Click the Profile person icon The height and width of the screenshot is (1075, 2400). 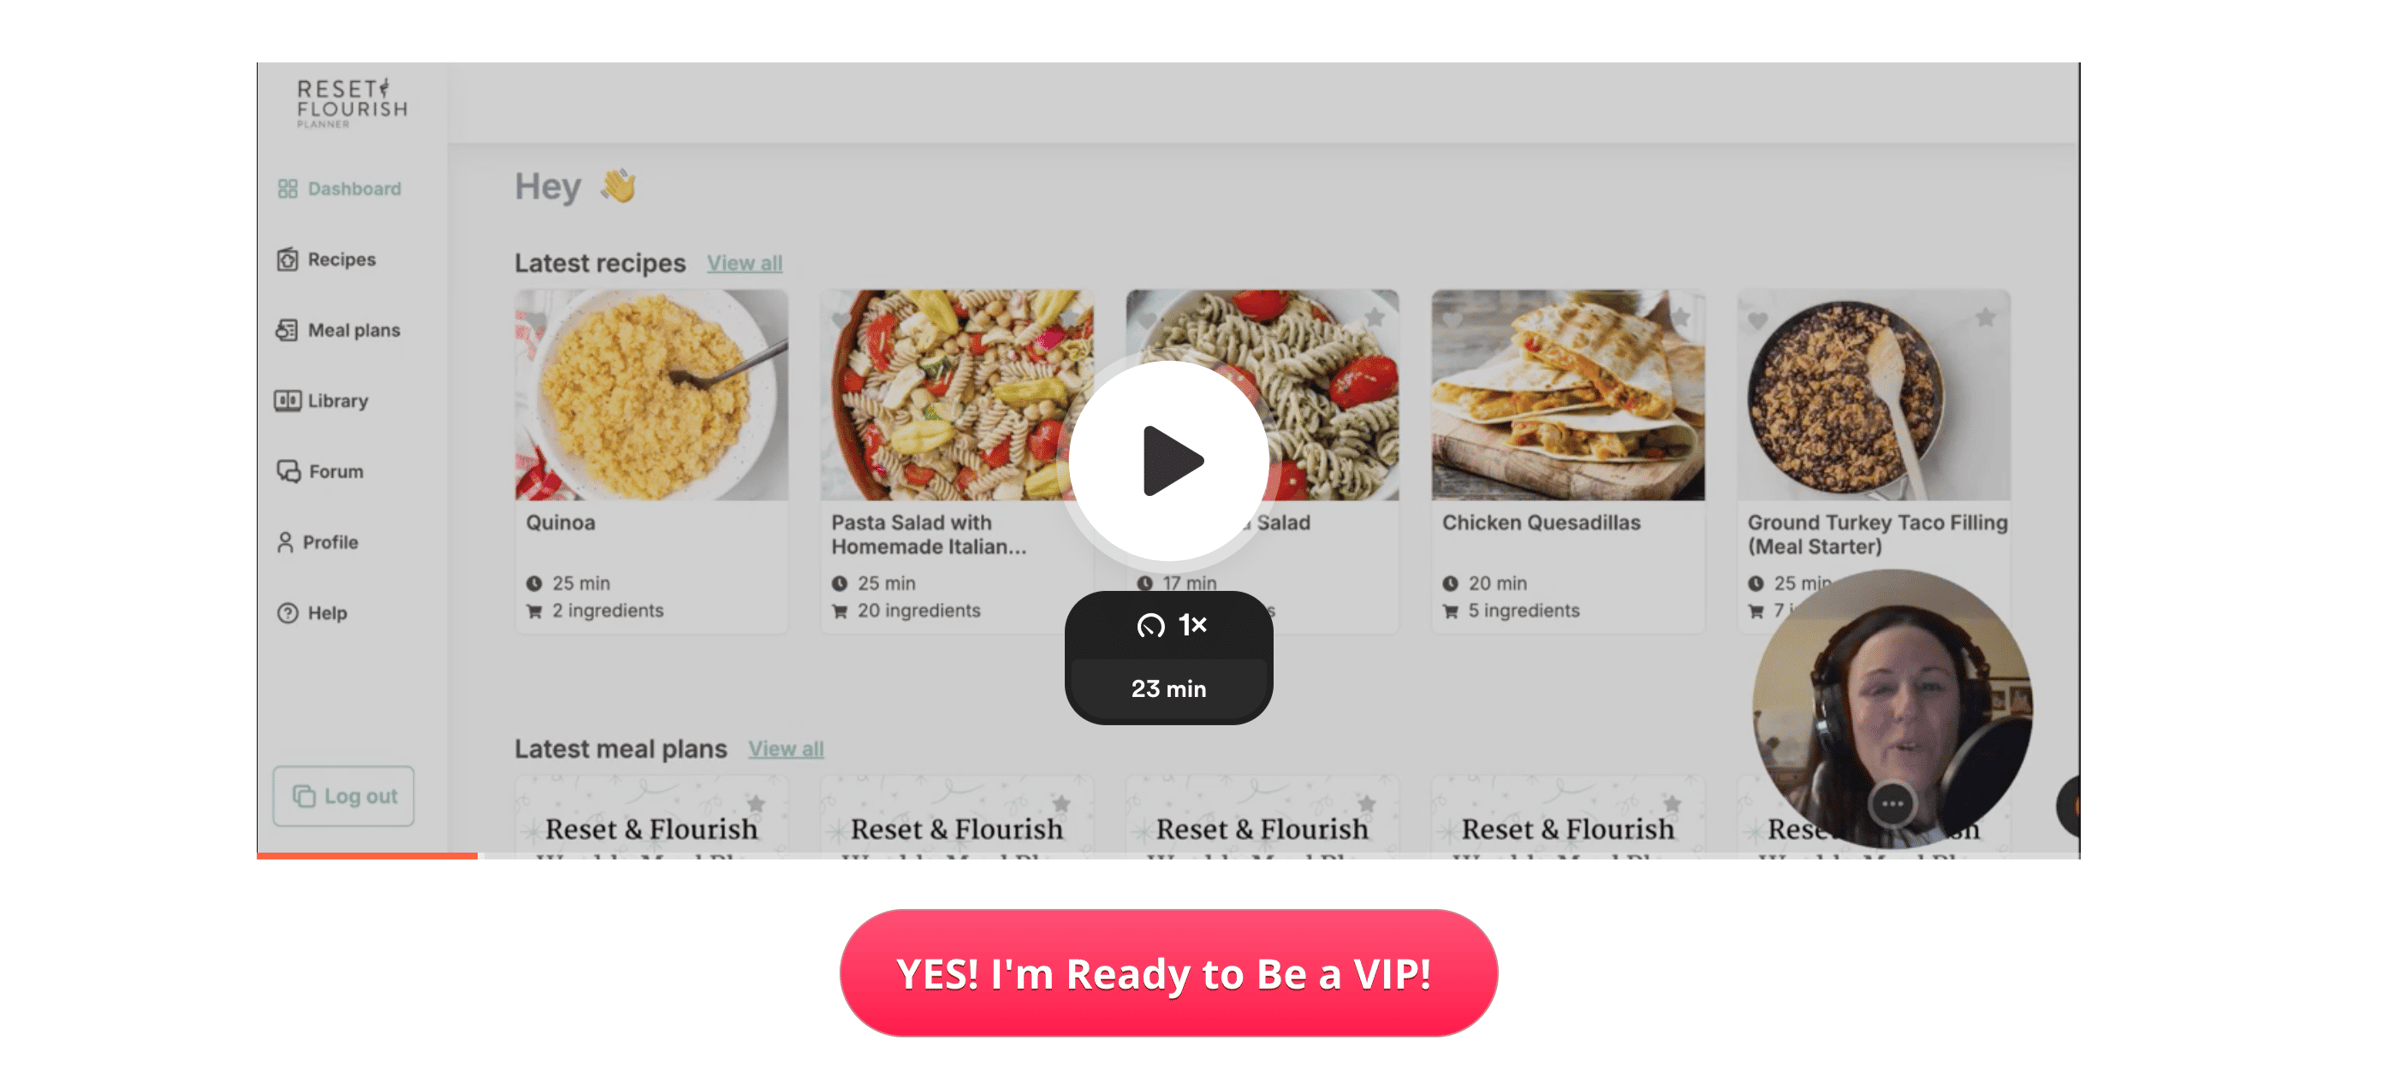click(285, 542)
